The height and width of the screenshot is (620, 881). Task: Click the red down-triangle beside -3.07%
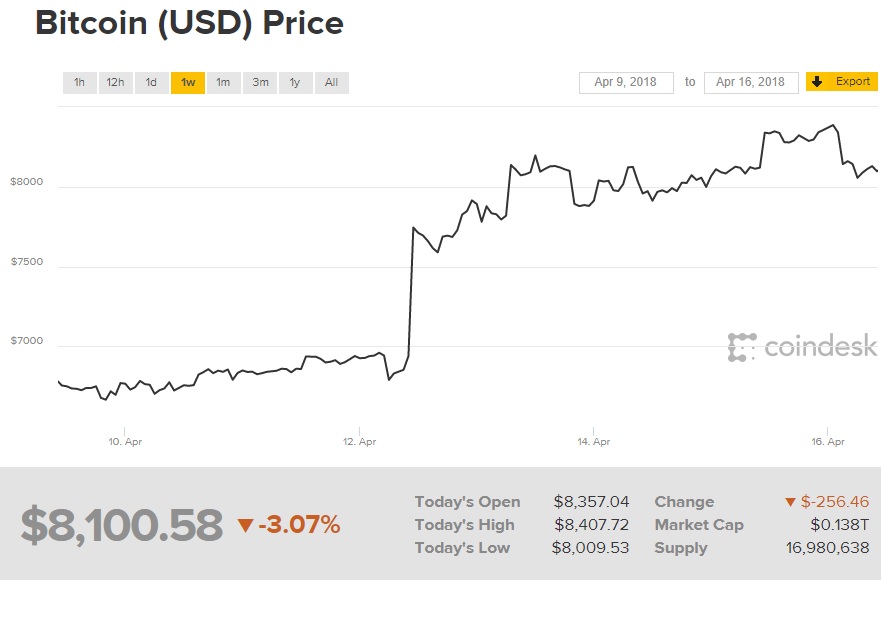point(245,526)
